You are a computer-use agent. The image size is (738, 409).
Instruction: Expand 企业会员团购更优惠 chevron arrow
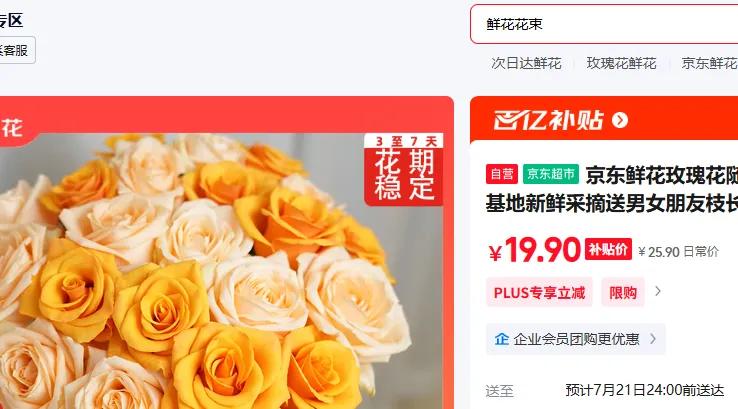pyautogui.click(x=653, y=338)
